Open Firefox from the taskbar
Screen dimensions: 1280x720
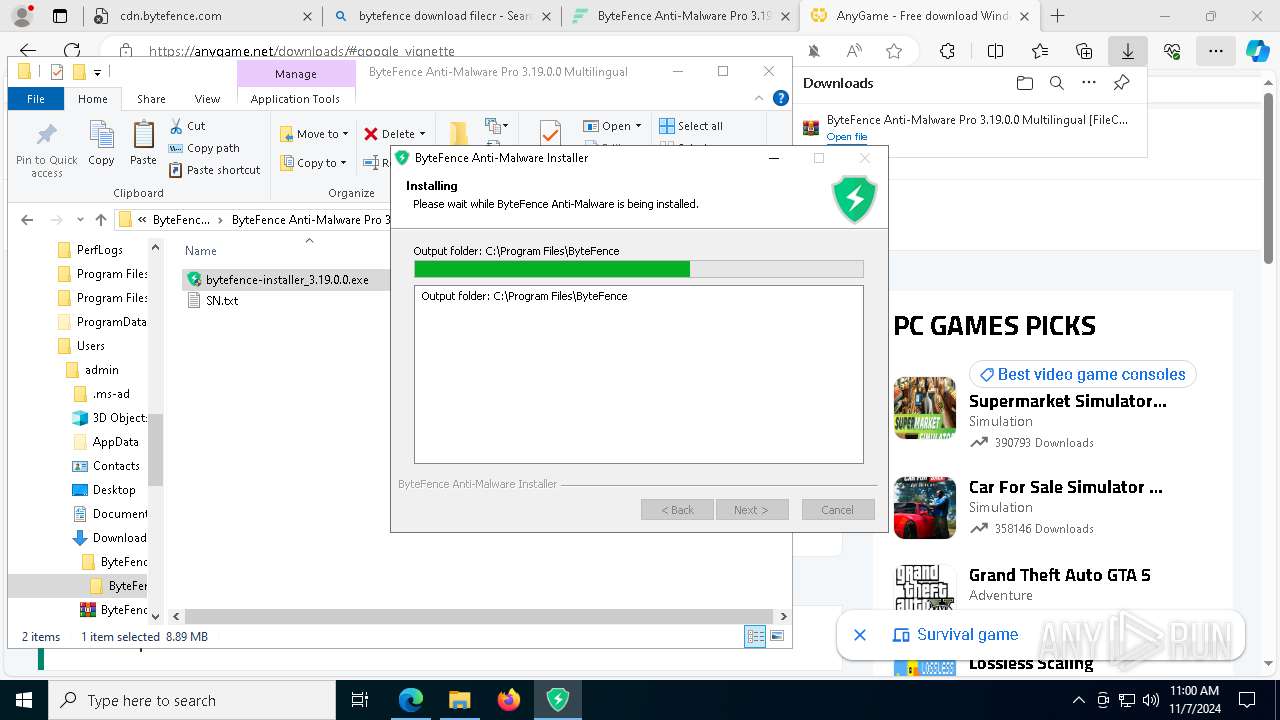[x=508, y=700]
